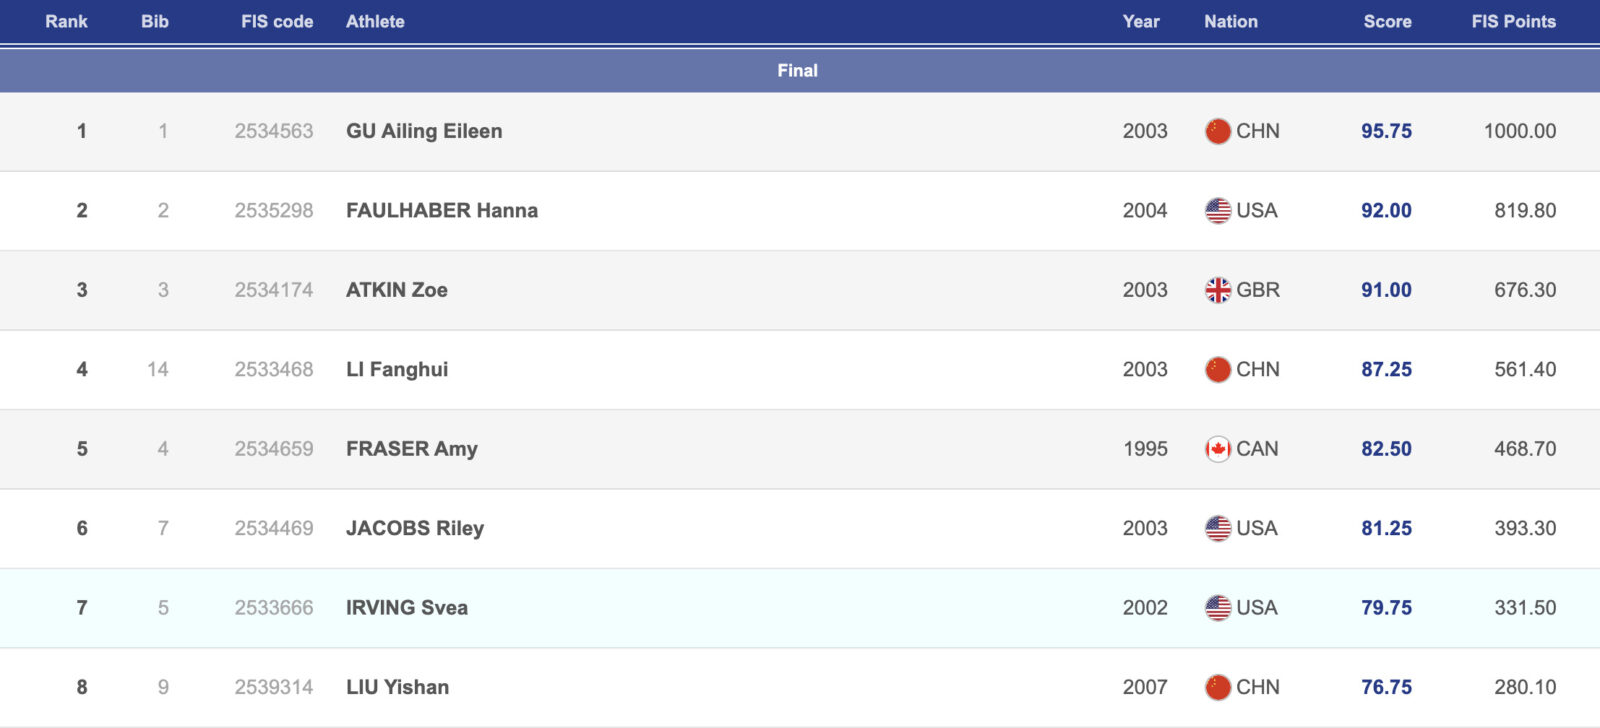Click the USA flag in FAULHABER Hanna's row
This screenshot has height=728, width=1600.
(1217, 211)
